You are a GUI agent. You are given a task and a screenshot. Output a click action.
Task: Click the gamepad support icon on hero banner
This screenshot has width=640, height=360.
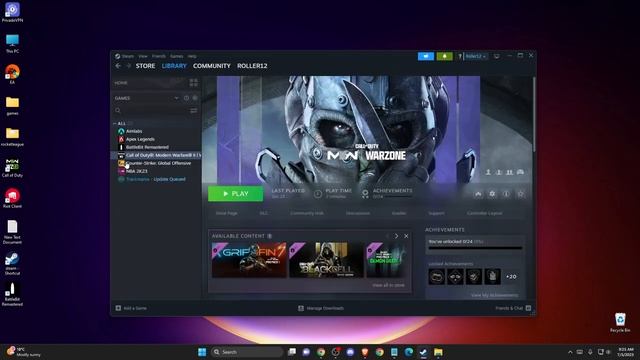(x=520, y=172)
